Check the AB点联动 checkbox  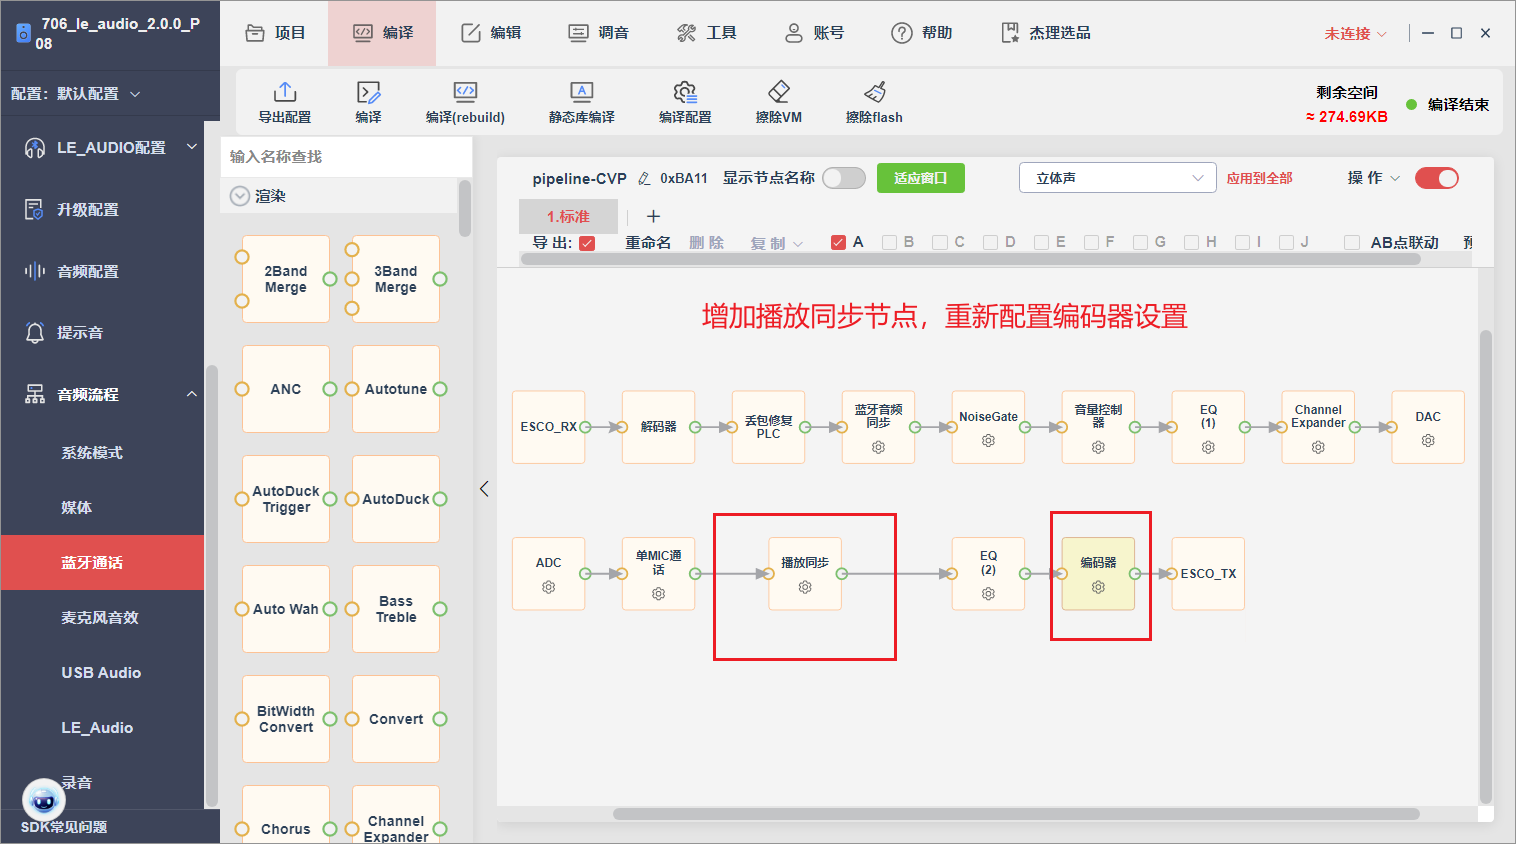point(1352,242)
